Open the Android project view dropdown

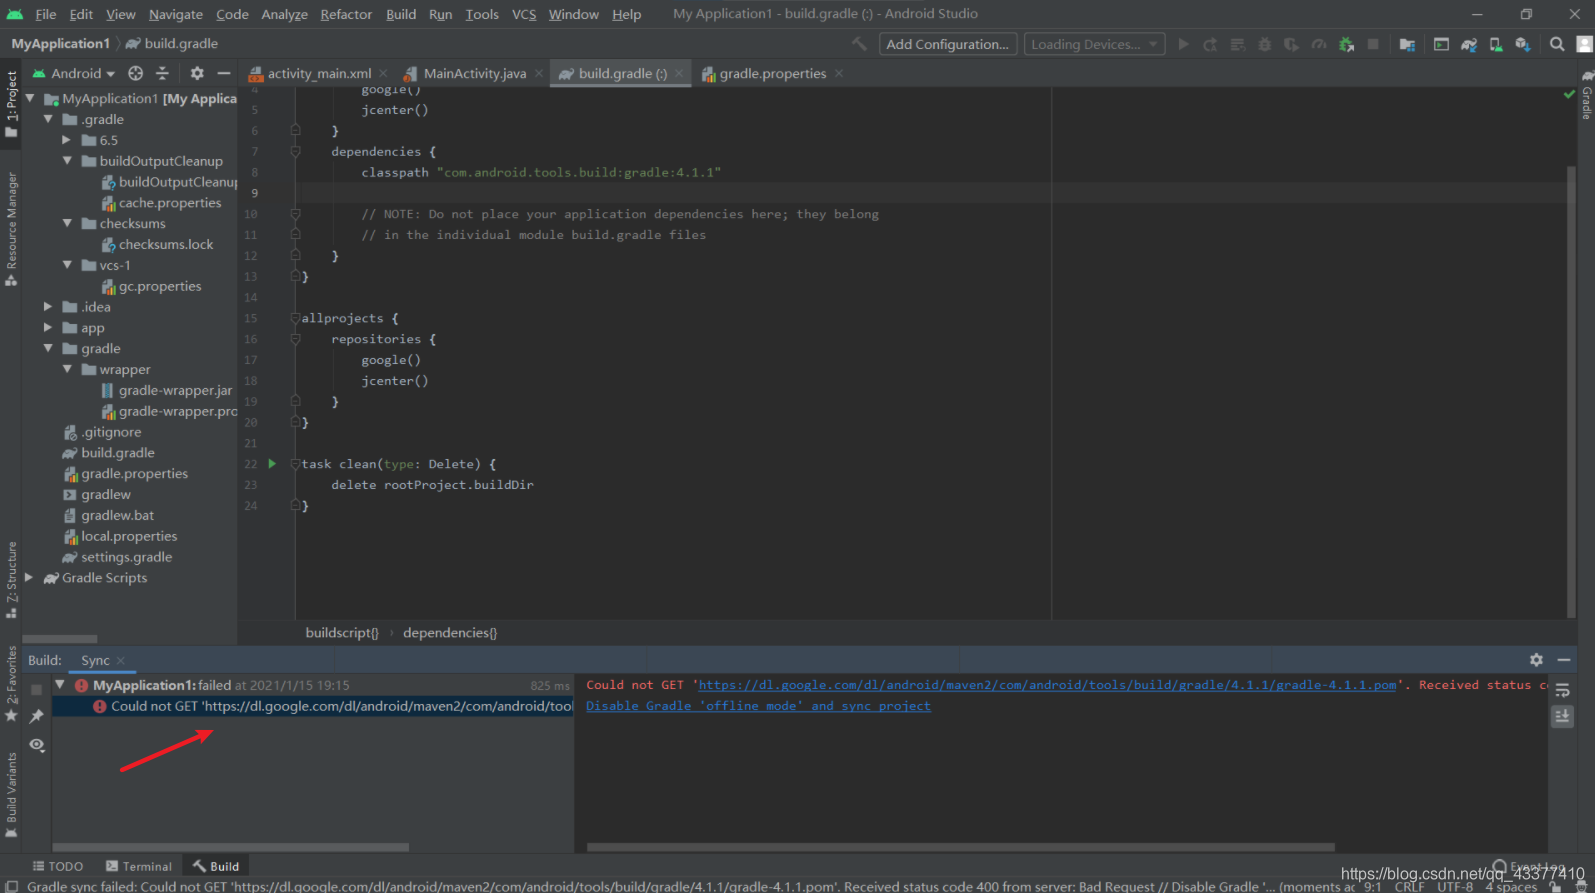(x=75, y=73)
